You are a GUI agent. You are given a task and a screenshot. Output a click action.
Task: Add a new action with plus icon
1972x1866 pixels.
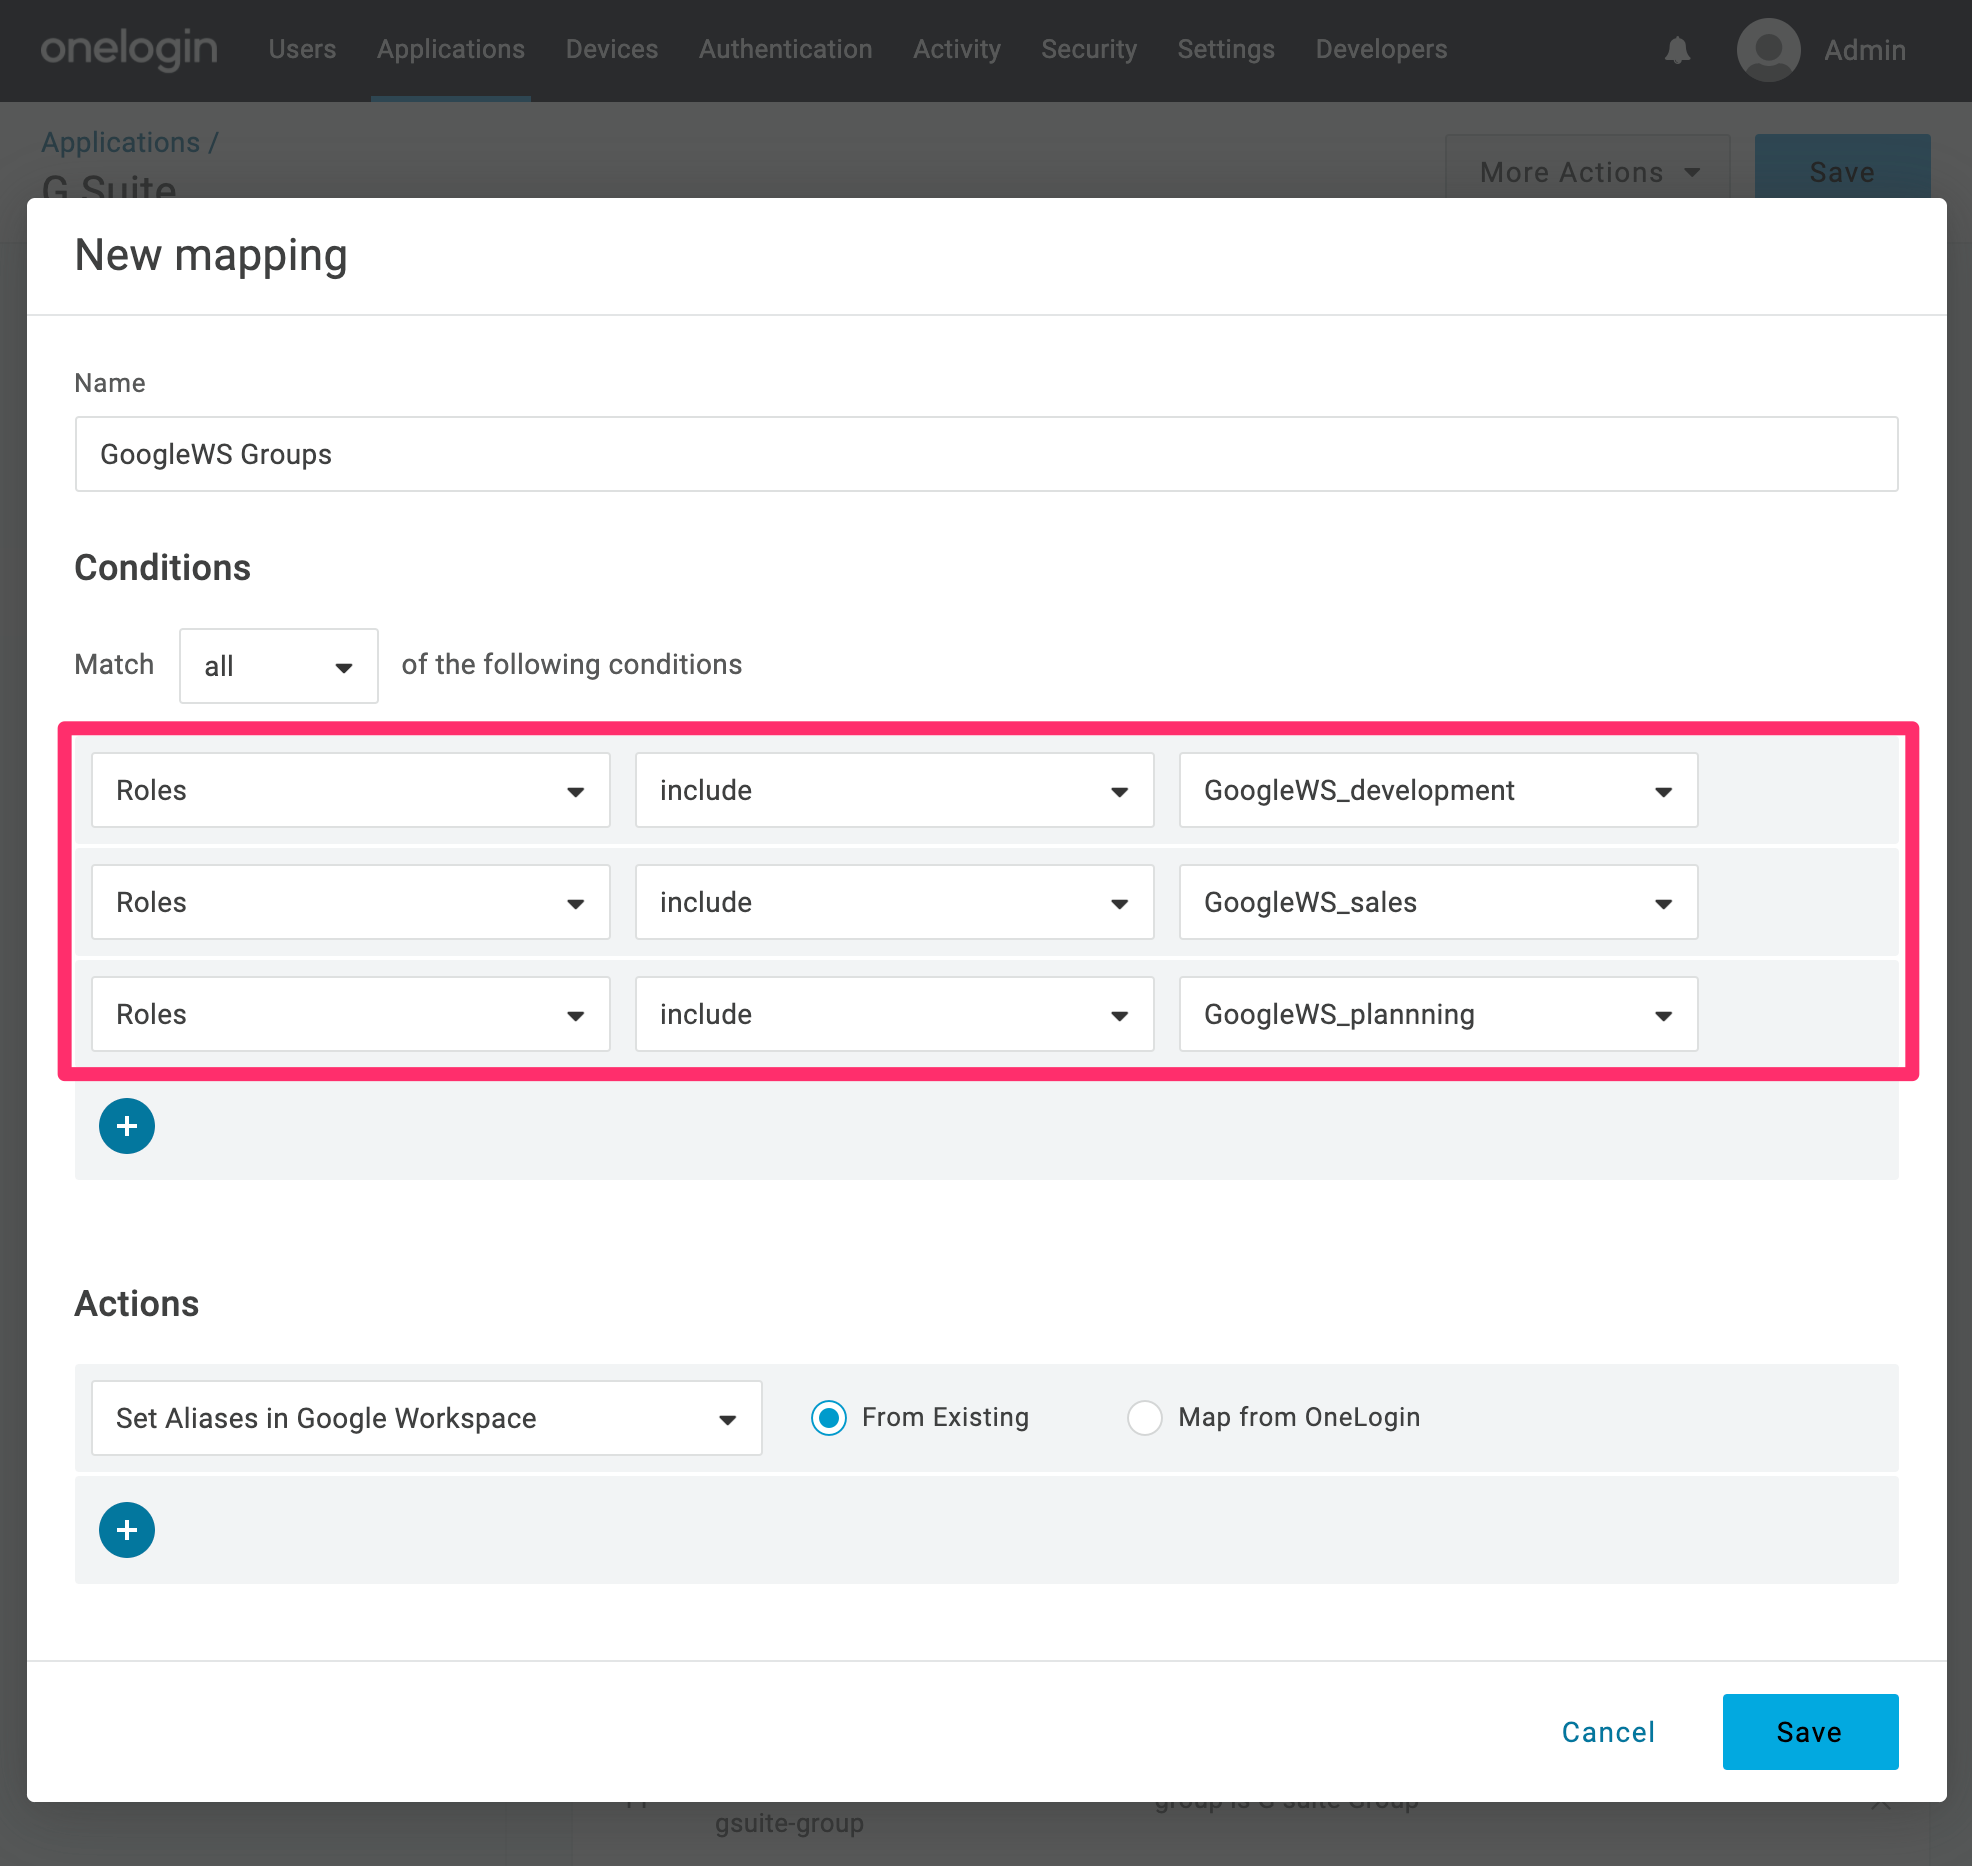(127, 1530)
